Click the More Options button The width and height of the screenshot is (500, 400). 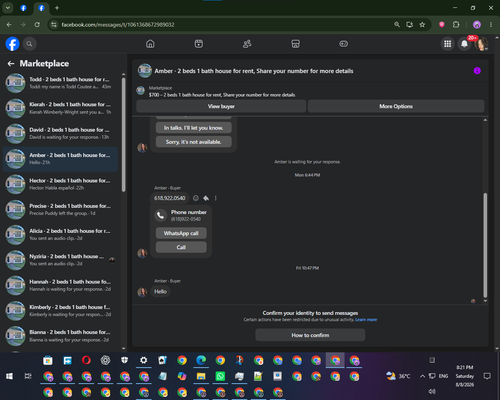pyautogui.click(x=396, y=106)
